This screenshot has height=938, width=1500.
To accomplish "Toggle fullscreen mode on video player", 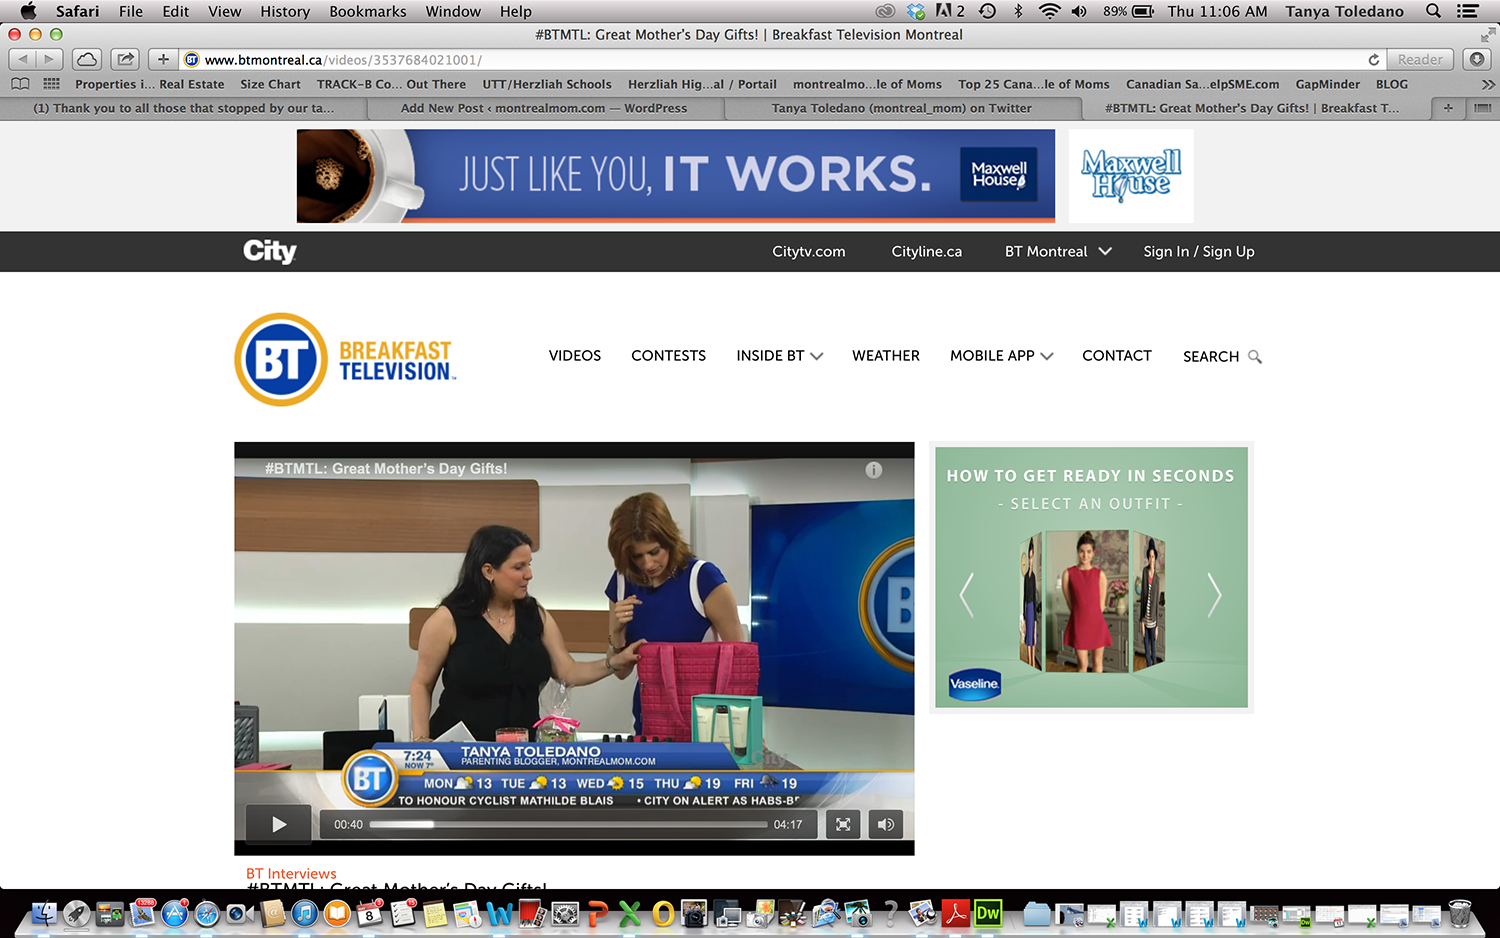I will coord(843,824).
